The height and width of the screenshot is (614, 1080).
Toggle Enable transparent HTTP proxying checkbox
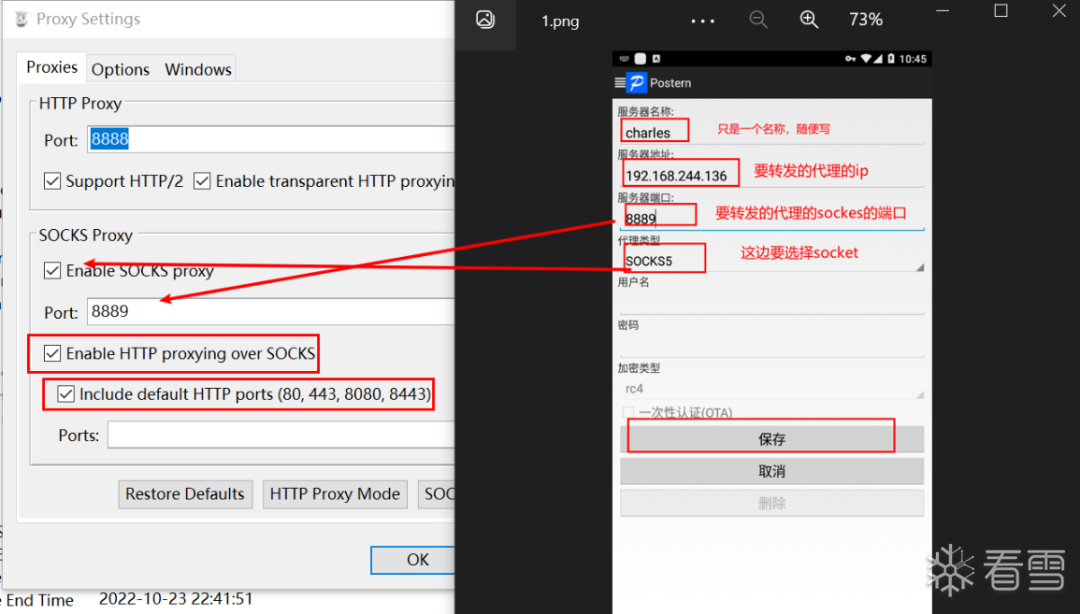point(202,181)
